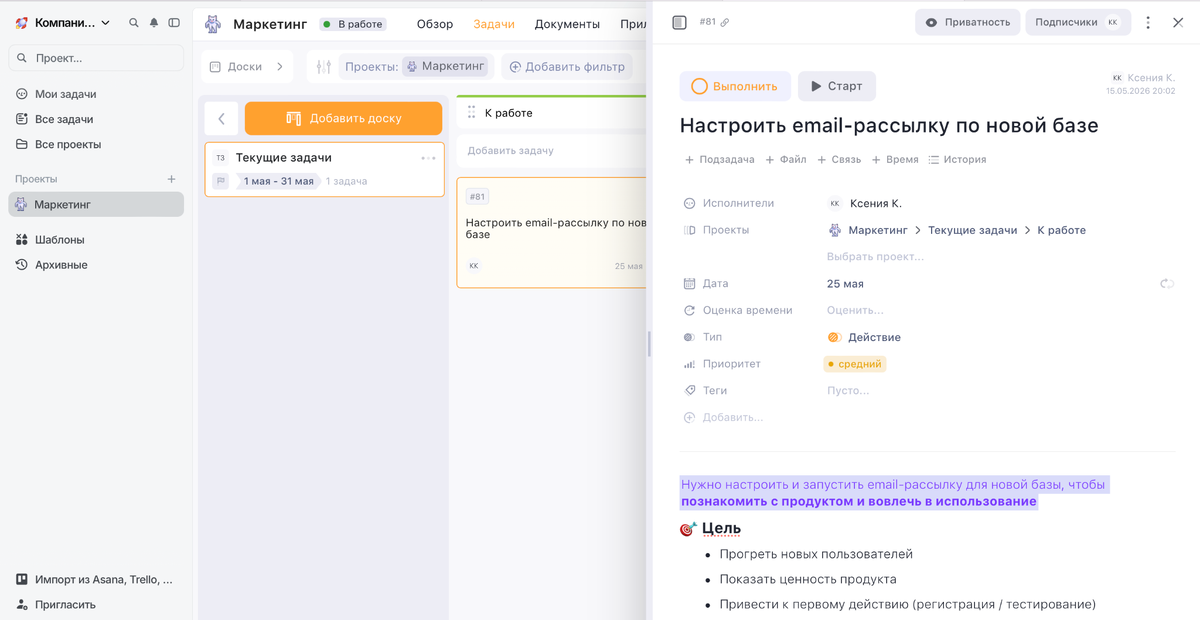Grab the К работе column handle icon
Viewport: 1200px width, 620px height.
pos(472,113)
